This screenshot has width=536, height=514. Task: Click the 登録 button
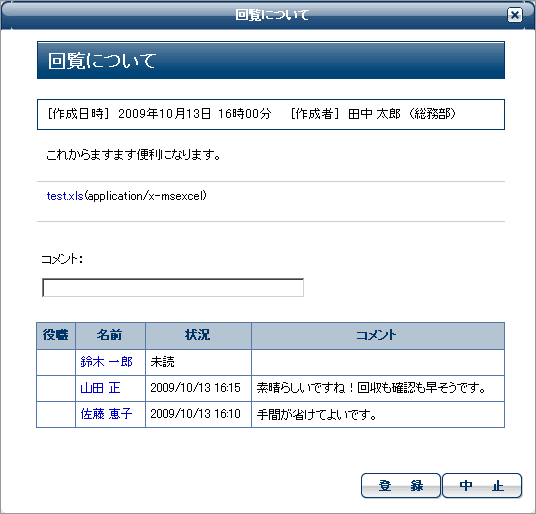401,485
